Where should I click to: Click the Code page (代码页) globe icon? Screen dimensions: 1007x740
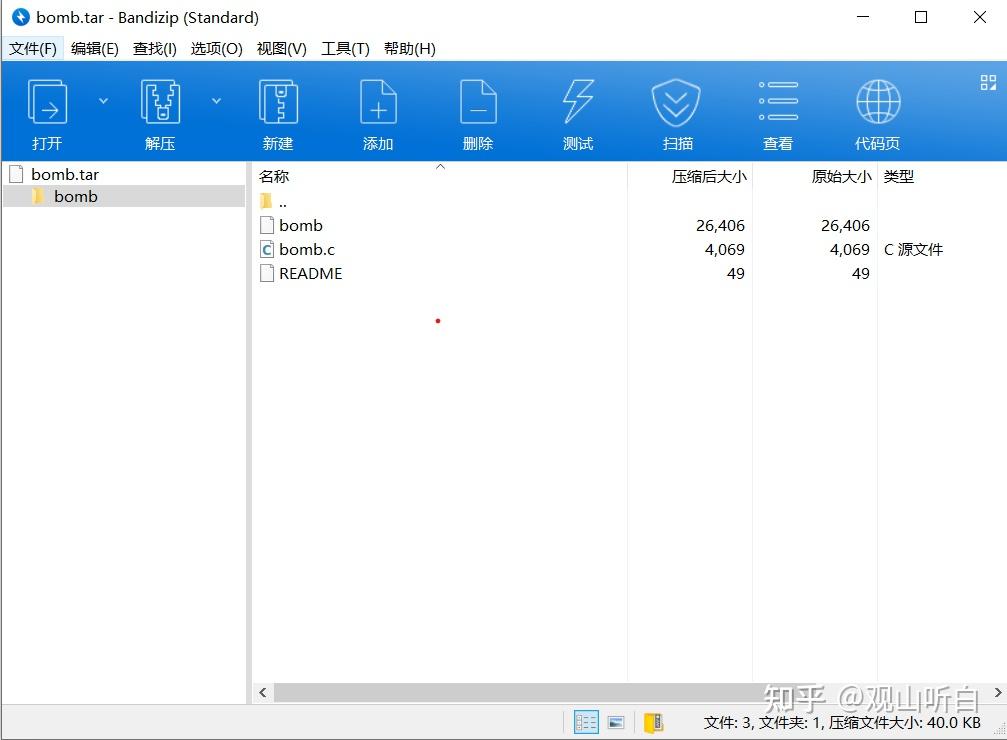pos(878,101)
